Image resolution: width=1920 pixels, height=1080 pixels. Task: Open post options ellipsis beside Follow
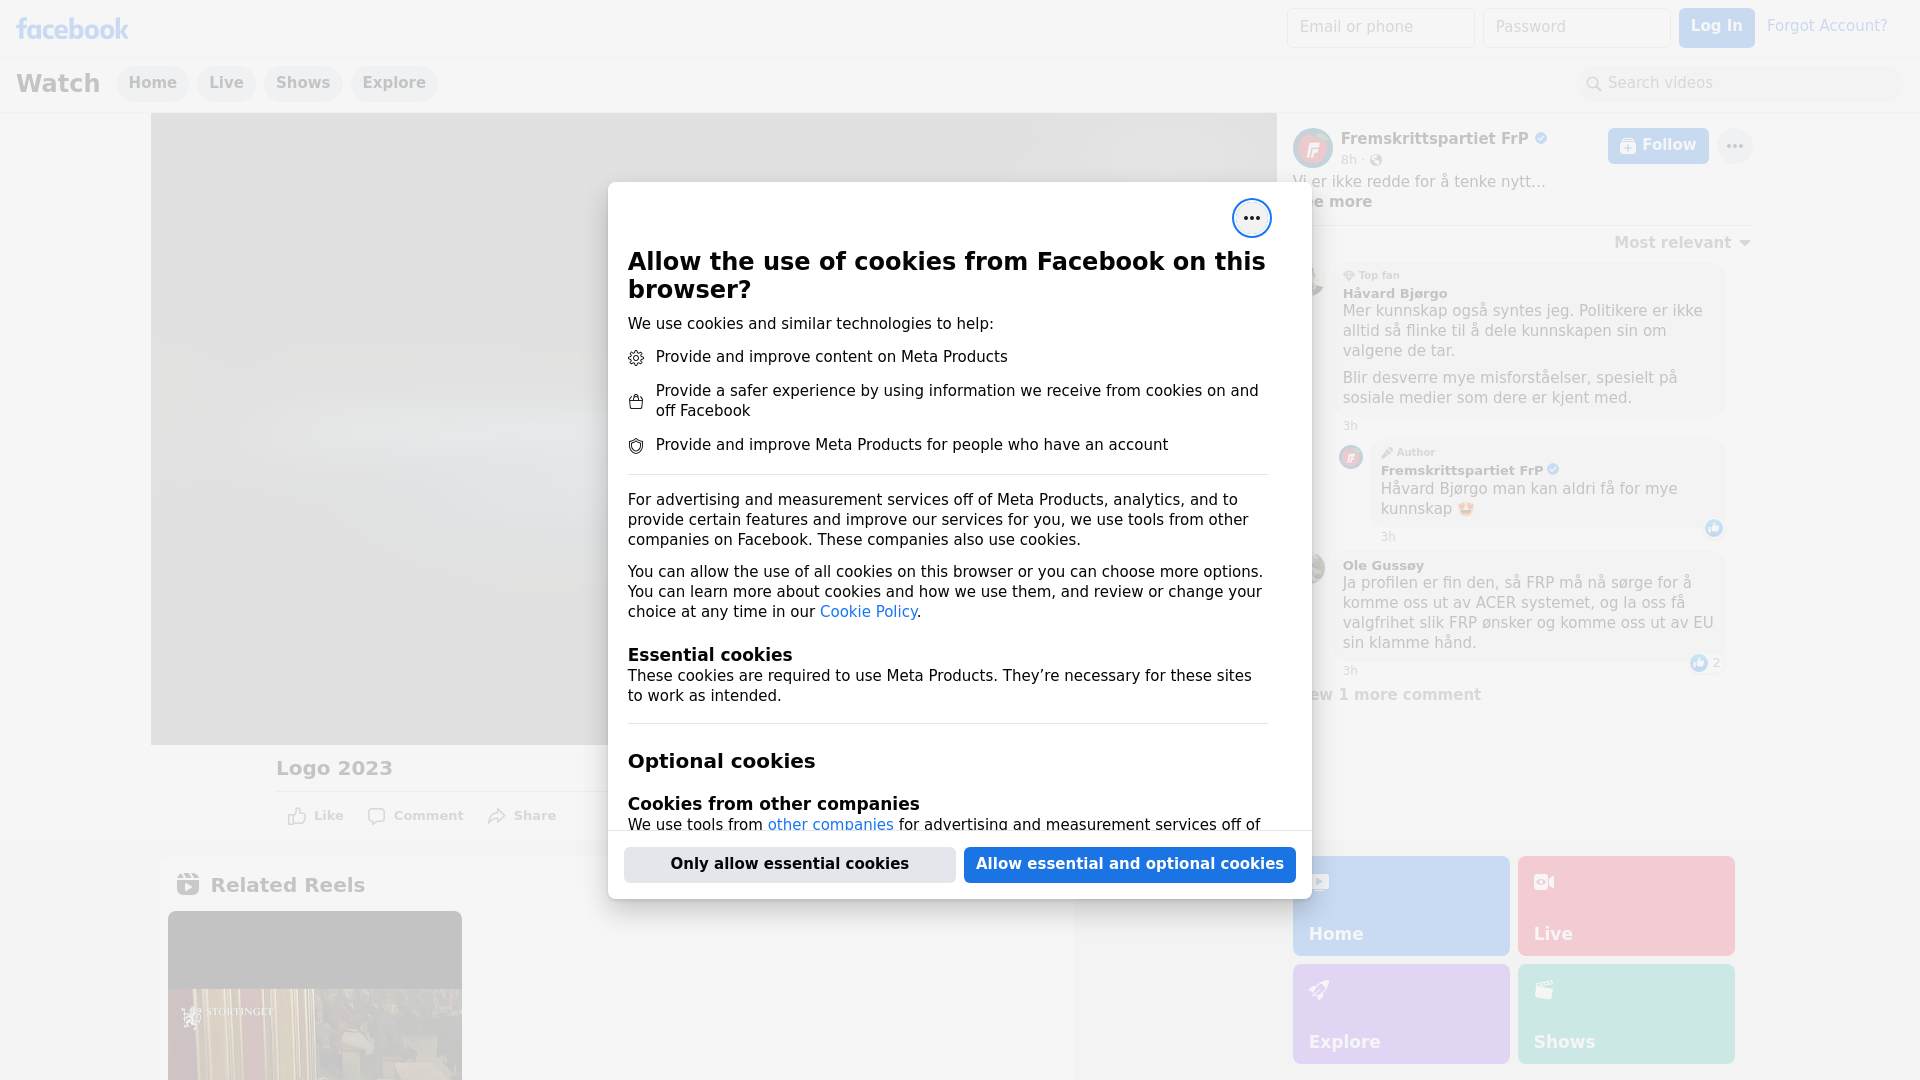click(1734, 146)
